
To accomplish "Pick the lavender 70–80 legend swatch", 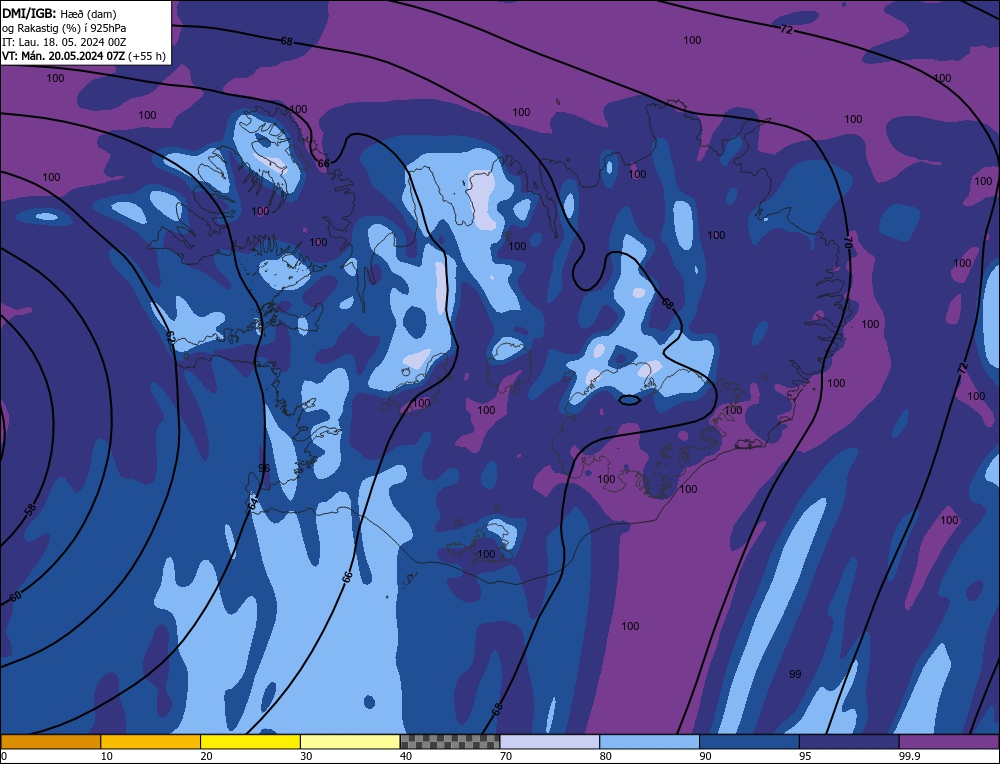I will click(x=550, y=742).
